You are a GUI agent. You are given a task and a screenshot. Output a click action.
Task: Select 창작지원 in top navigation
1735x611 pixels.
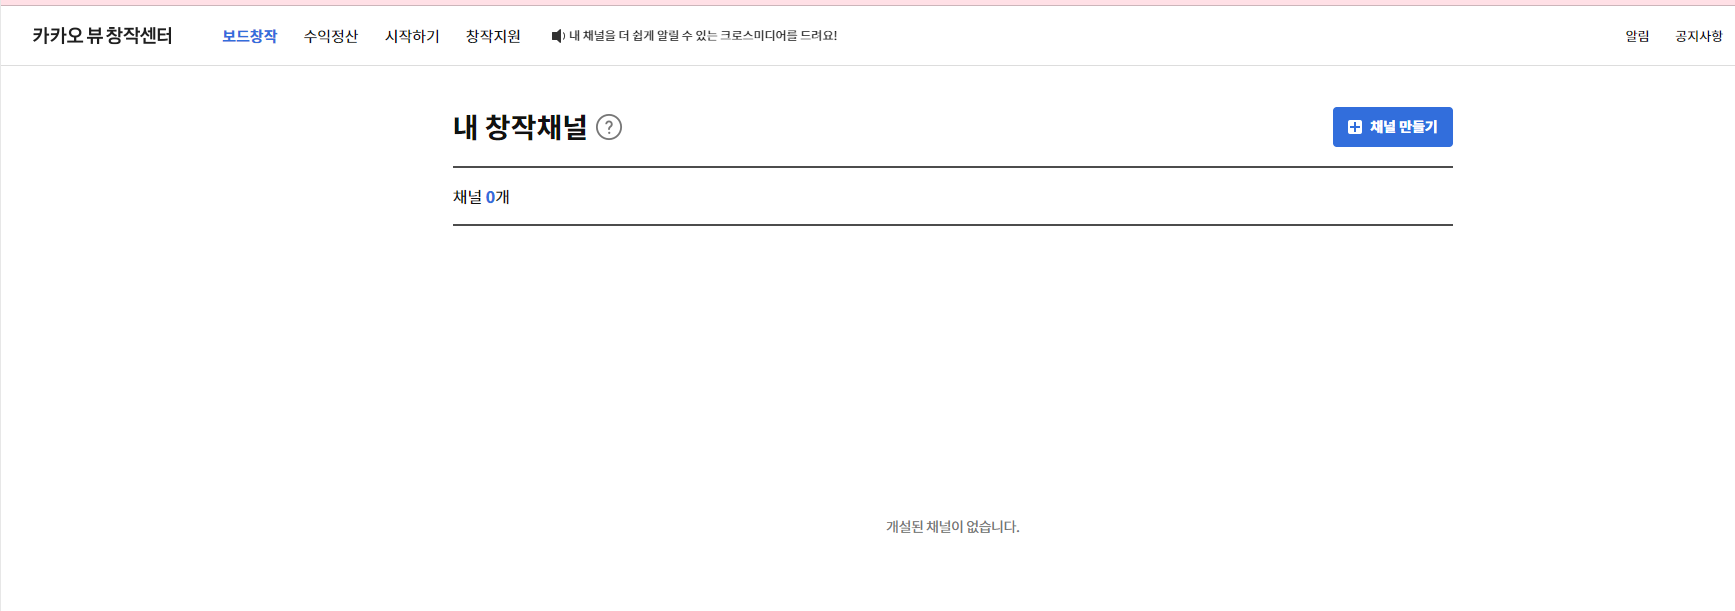point(493,36)
